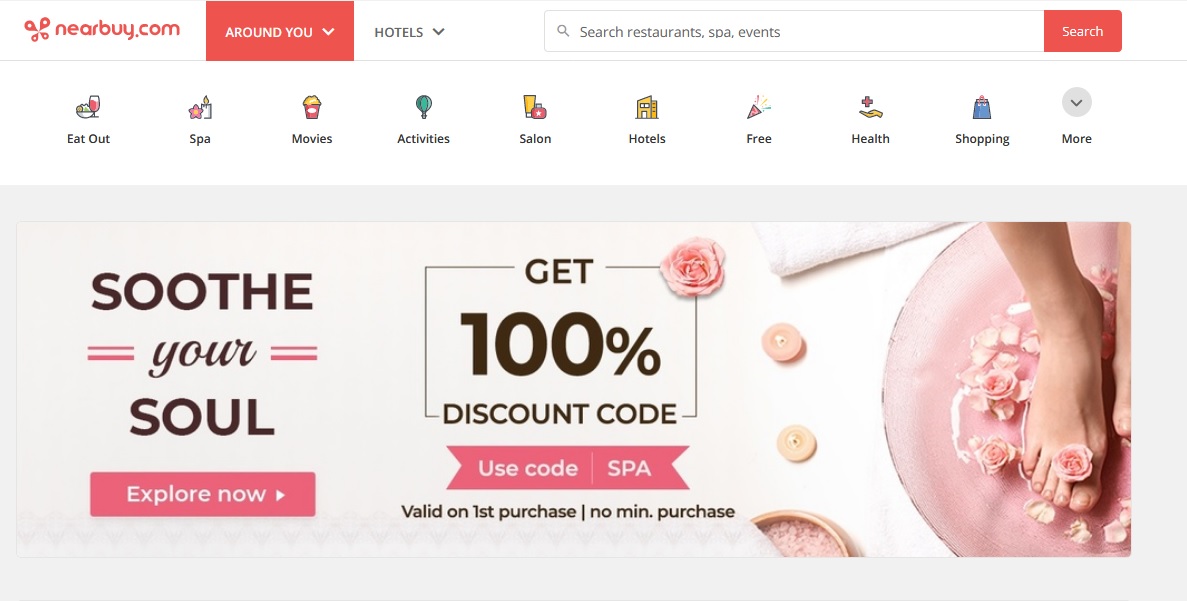
Task: Click the red Search button
Action: (x=1083, y=31)
